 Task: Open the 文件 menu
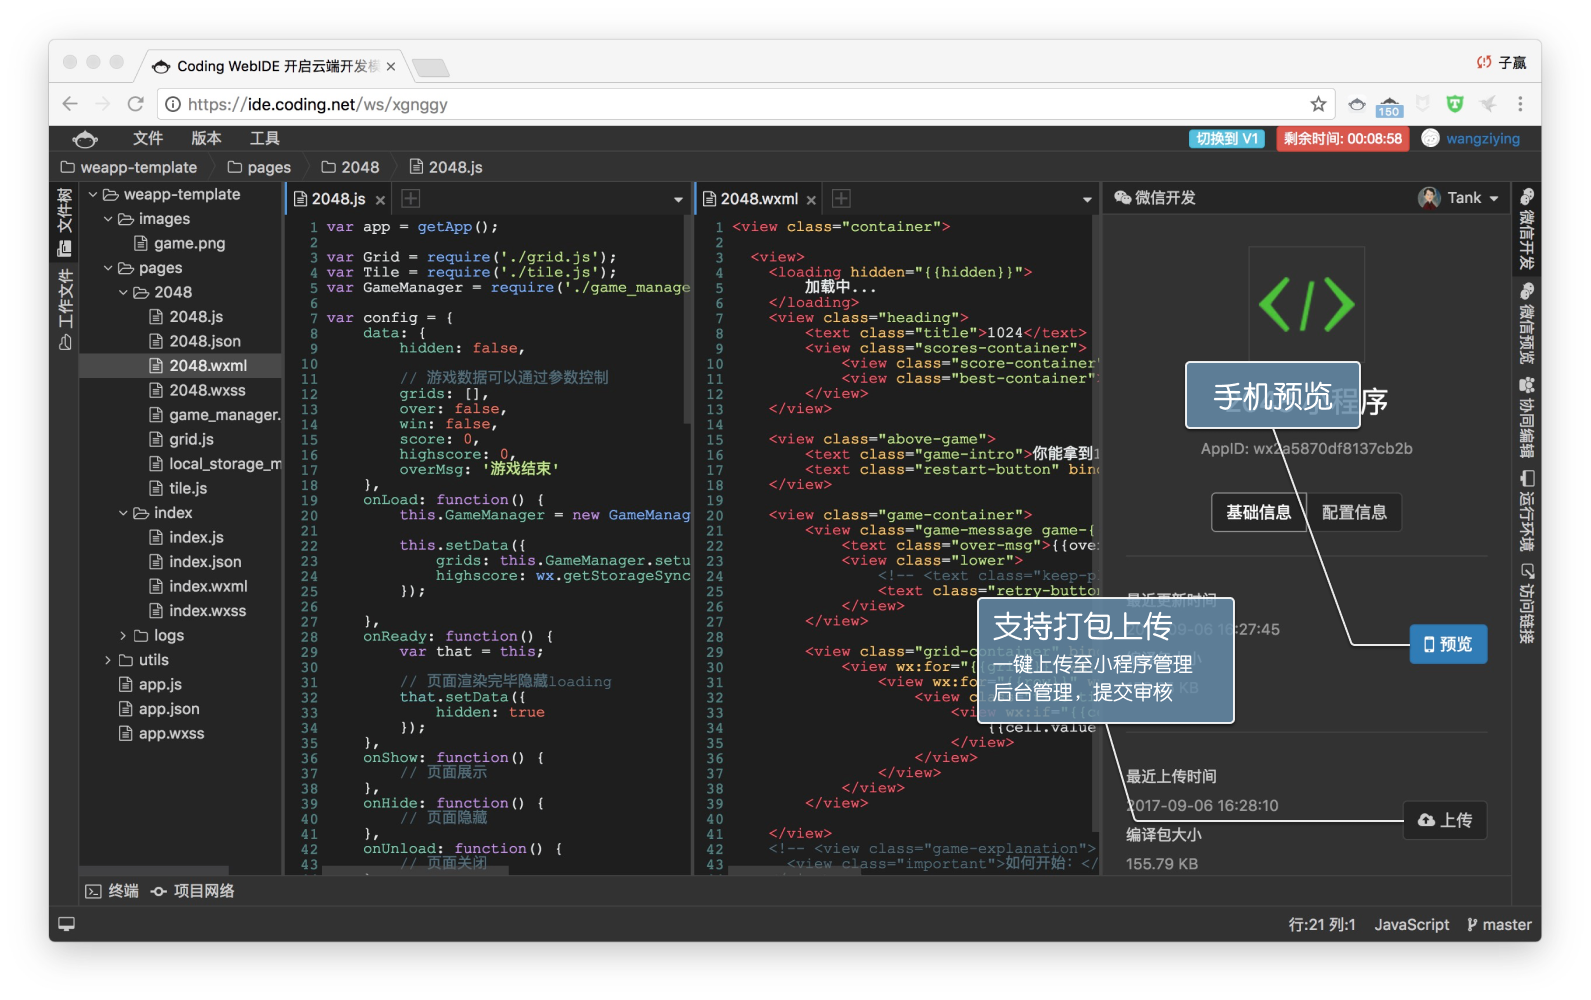(148, 138)
